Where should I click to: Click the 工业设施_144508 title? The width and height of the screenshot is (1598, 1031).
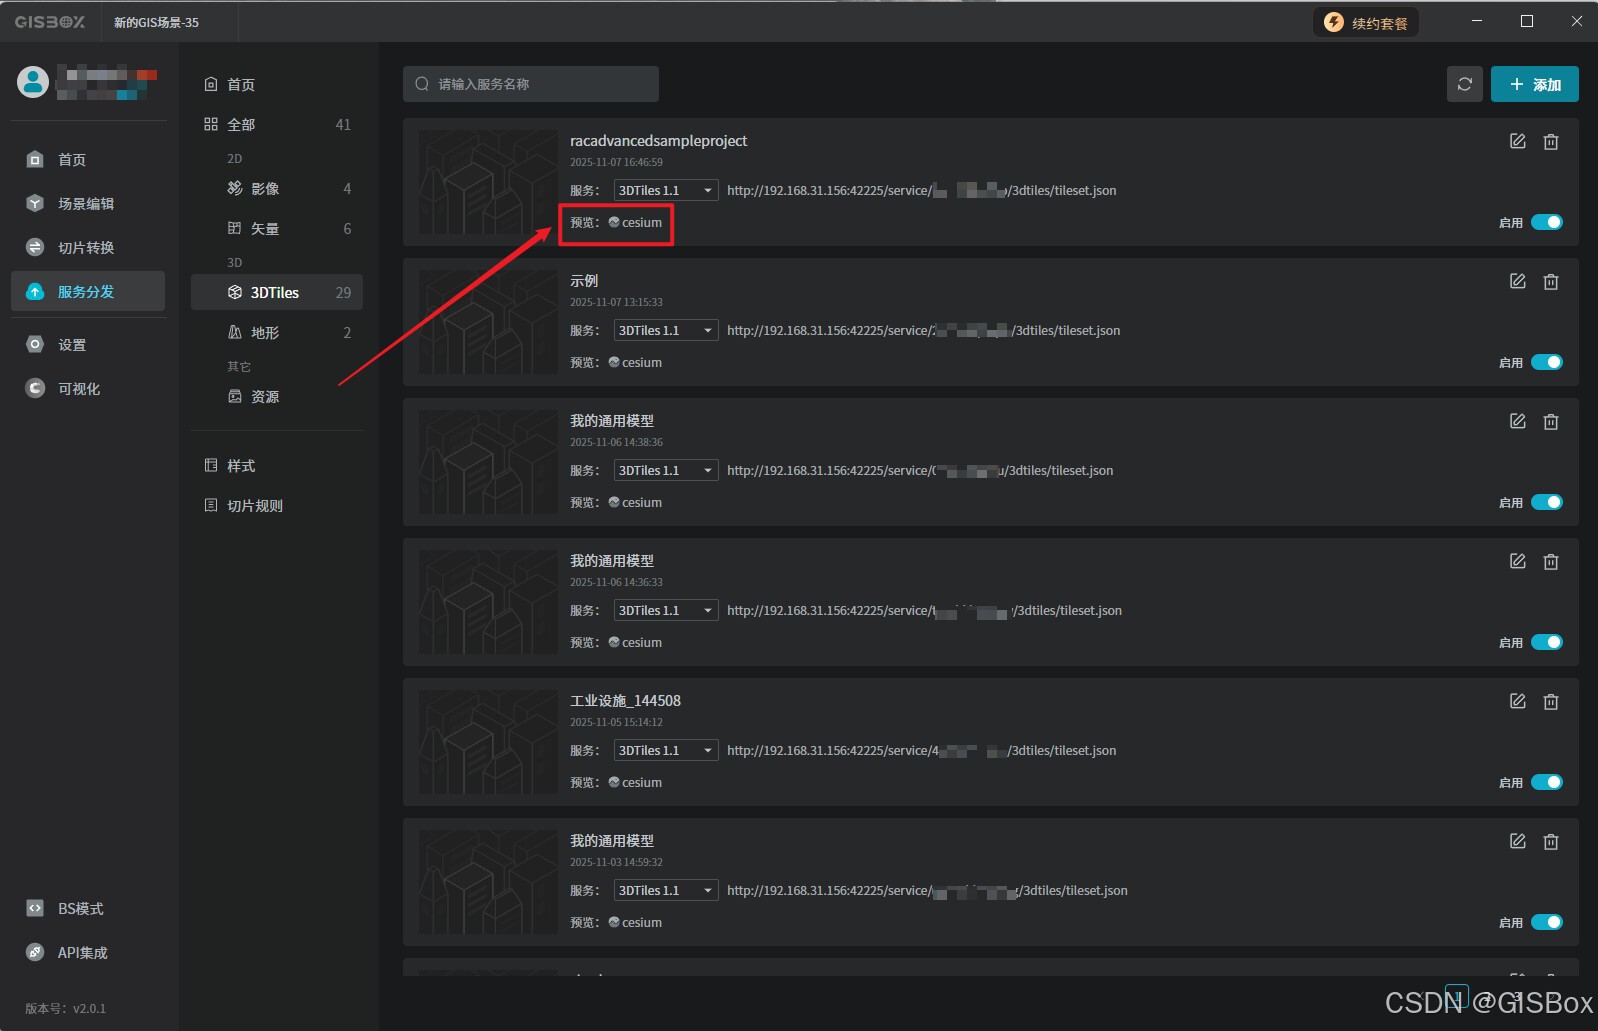(x=625, y=701)
